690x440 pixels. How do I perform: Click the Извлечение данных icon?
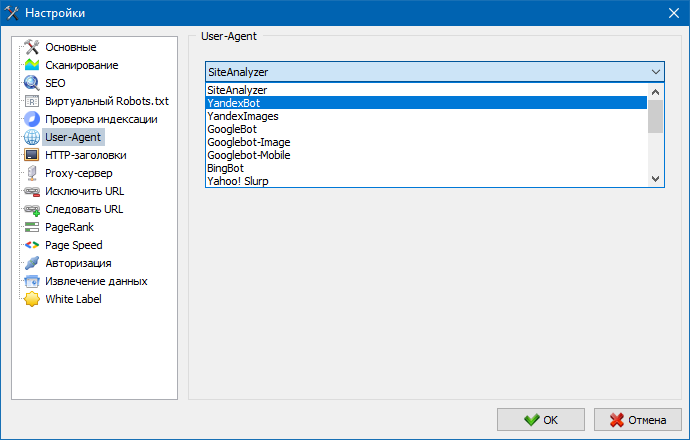32,281
